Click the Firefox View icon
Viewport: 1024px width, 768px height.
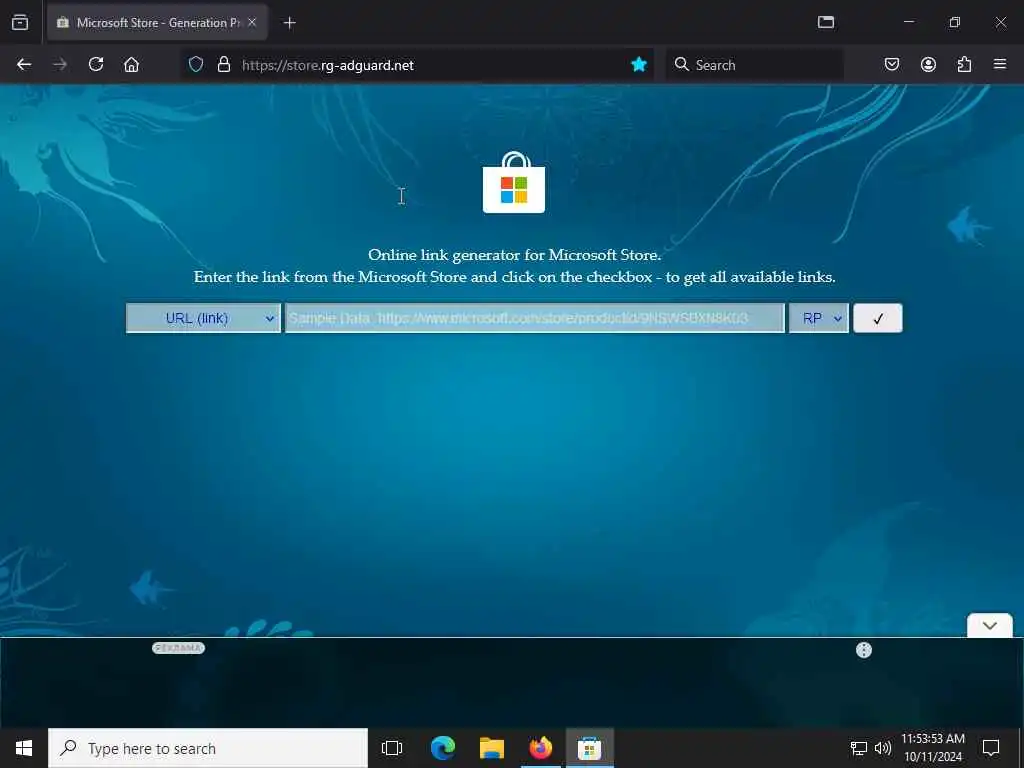(x=20, y=22)
